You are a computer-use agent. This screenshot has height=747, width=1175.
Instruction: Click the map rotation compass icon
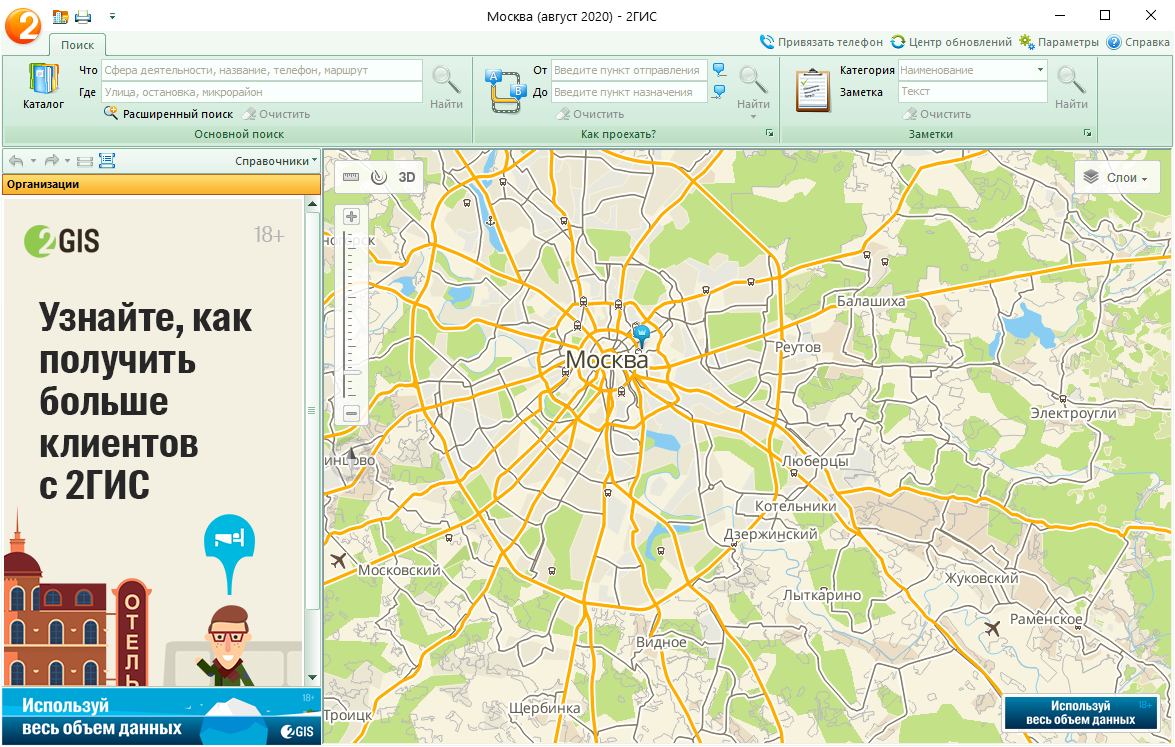point(378,177)
